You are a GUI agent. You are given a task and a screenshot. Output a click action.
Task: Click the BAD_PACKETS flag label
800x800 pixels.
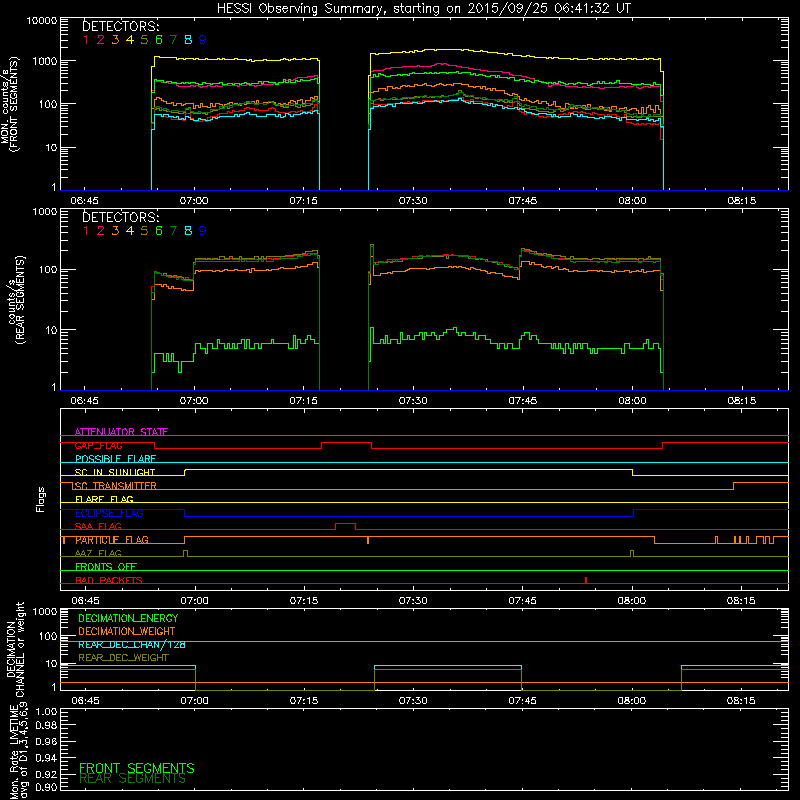[109, 580]
